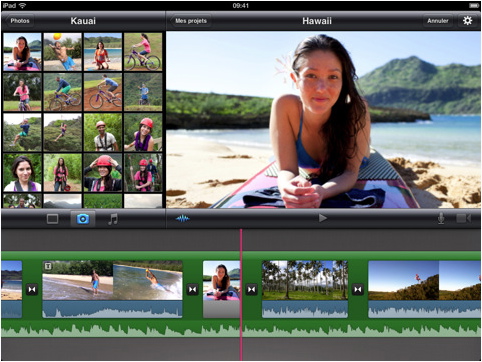Choose the beach volleyball jump photo
Screen dimensions: 482x362
[63, 52]
